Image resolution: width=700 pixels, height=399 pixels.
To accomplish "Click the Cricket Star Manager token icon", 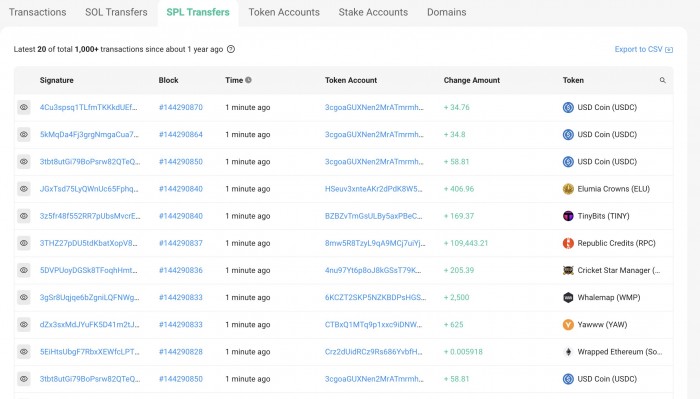I will [x=568, y=270].
